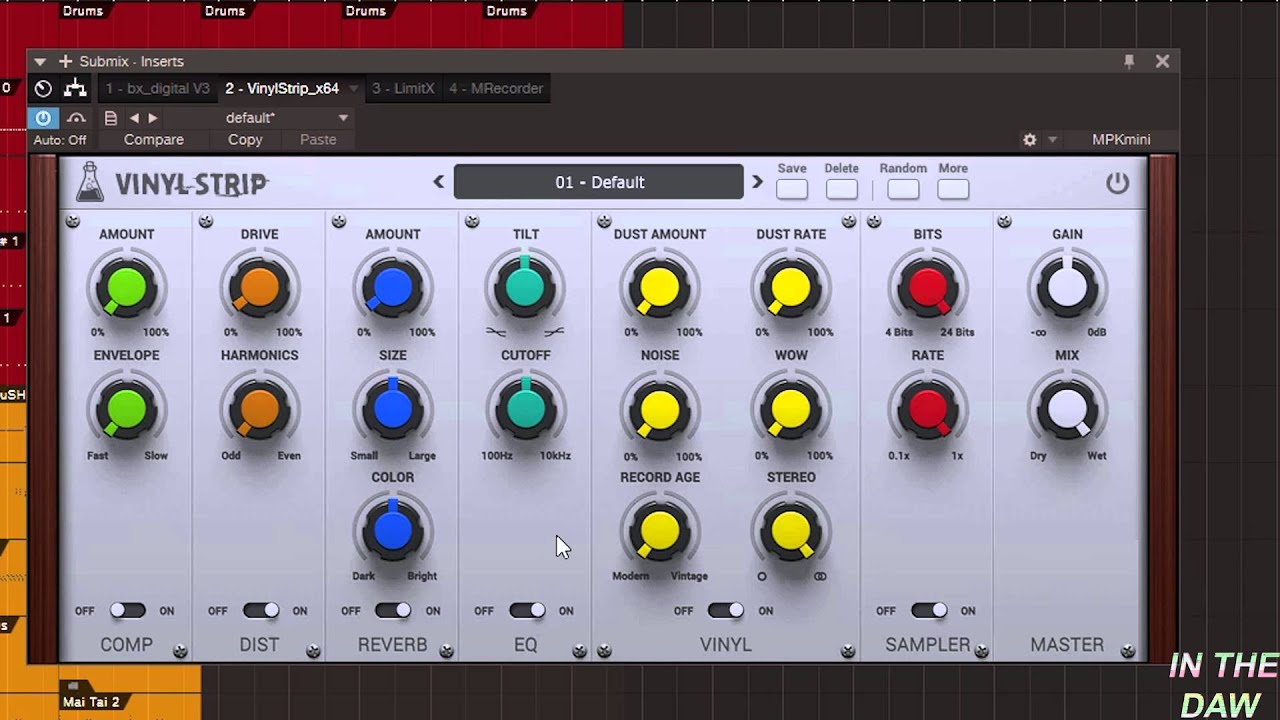Toggle the Vinyl Strip plugin power icon
The width and height of the screenshot is (1280, 720).
coord(1117,183)
